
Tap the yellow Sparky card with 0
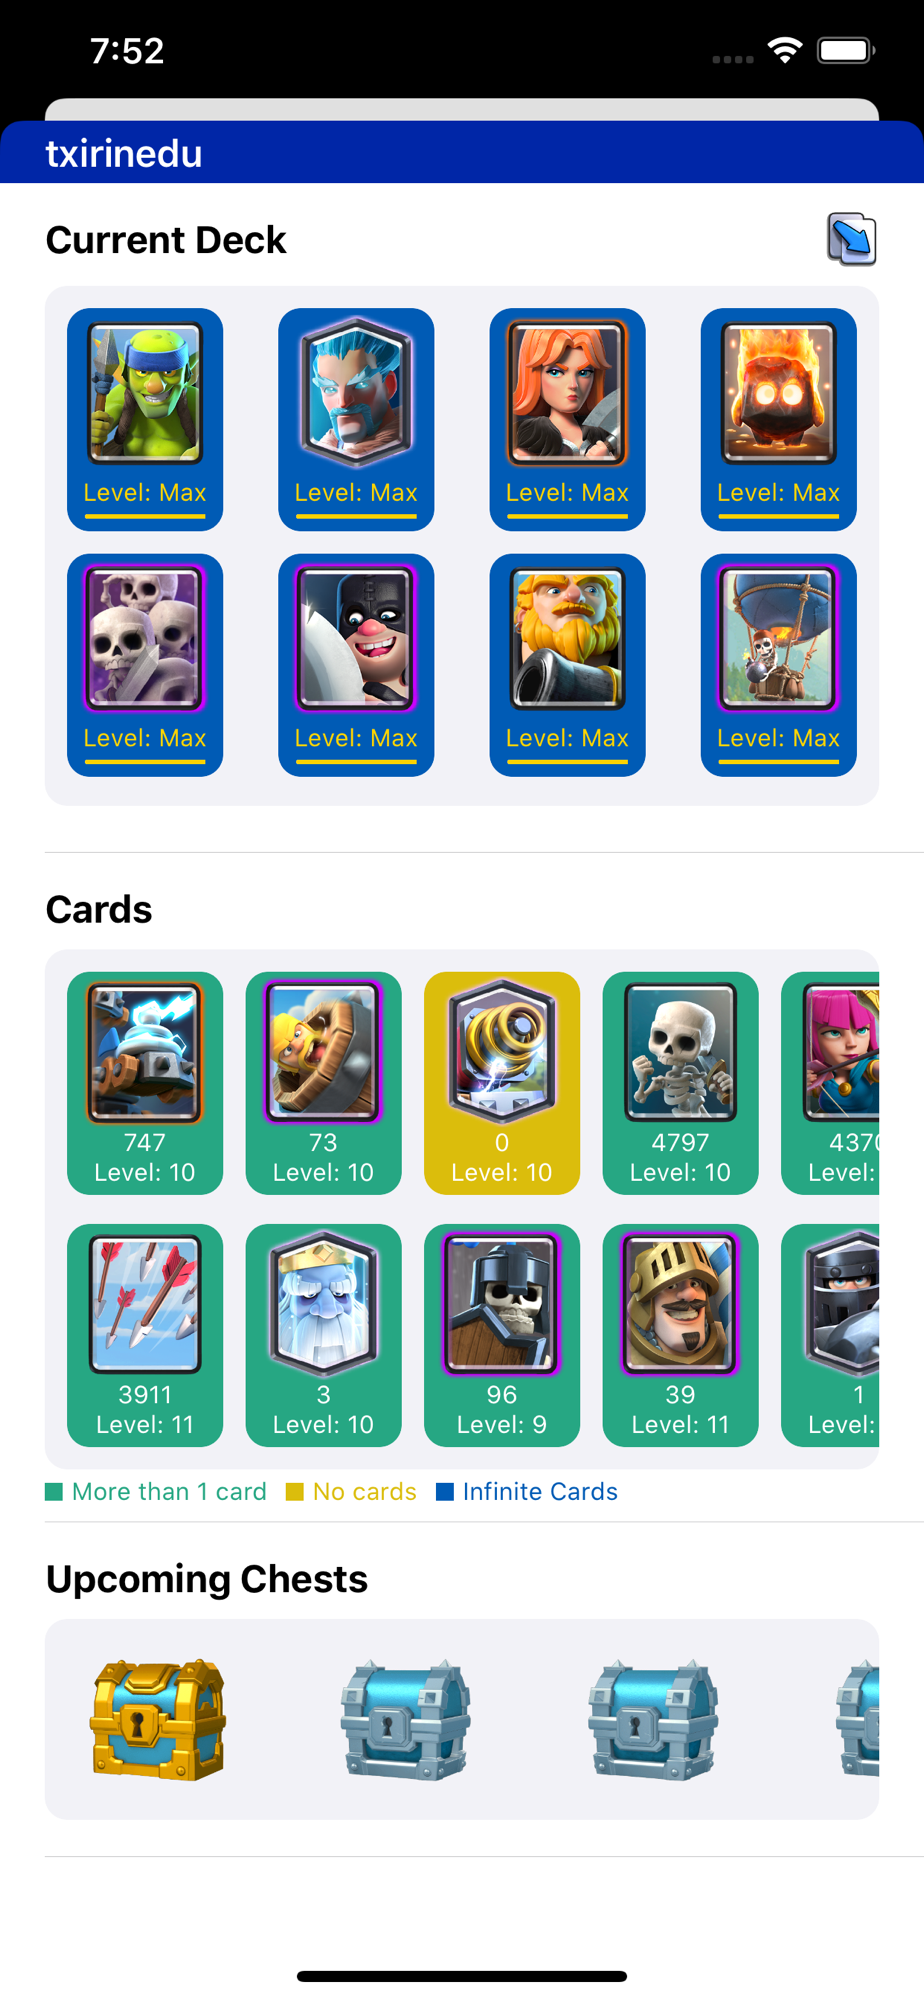pos(502,1083)
